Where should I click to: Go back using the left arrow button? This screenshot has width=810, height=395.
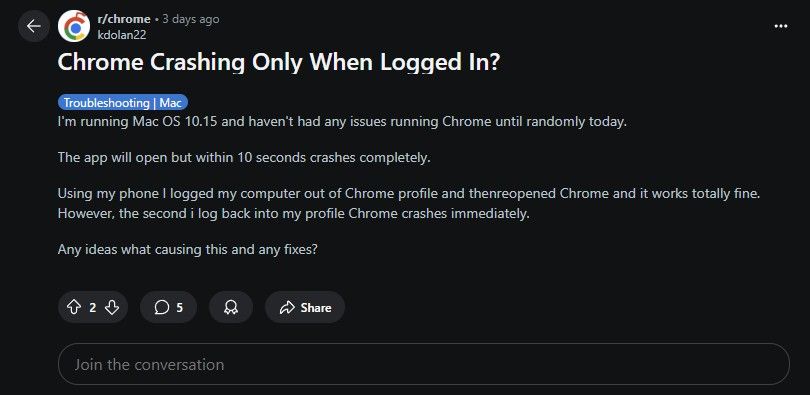tap(34, 26)
